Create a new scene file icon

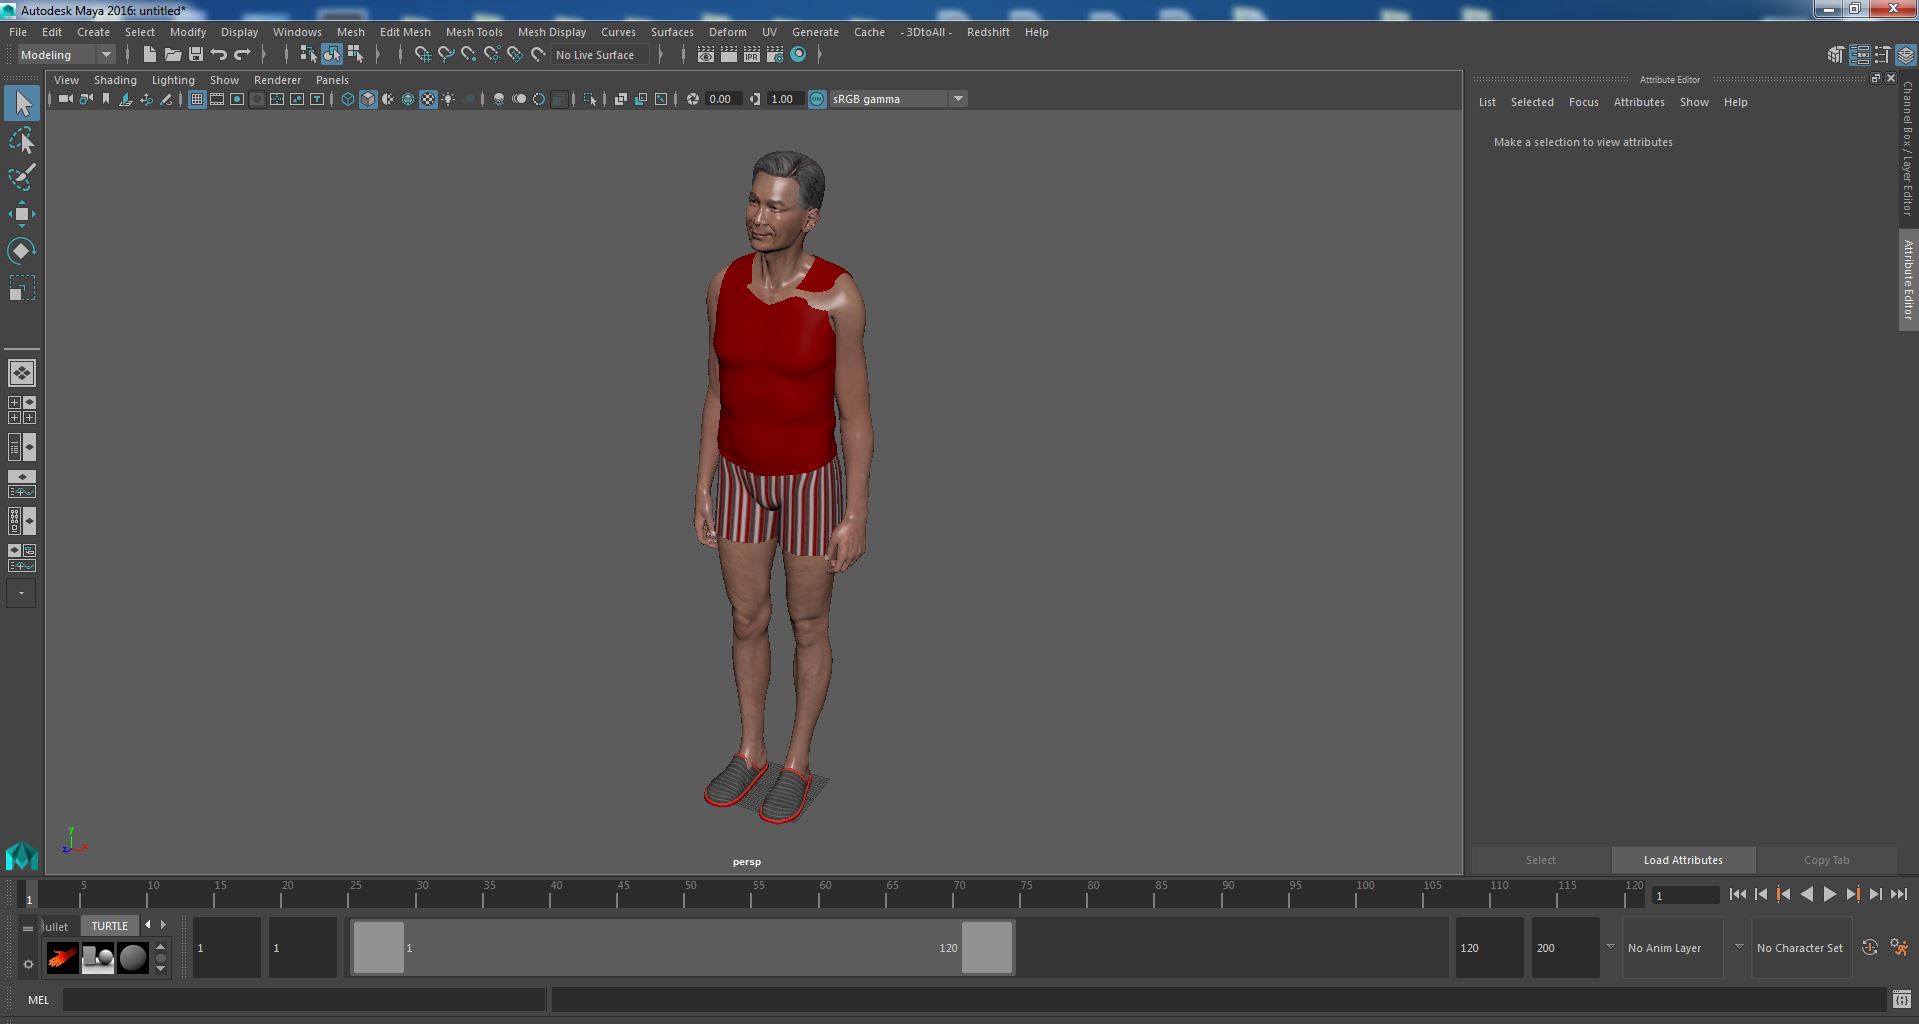point(150,55)
